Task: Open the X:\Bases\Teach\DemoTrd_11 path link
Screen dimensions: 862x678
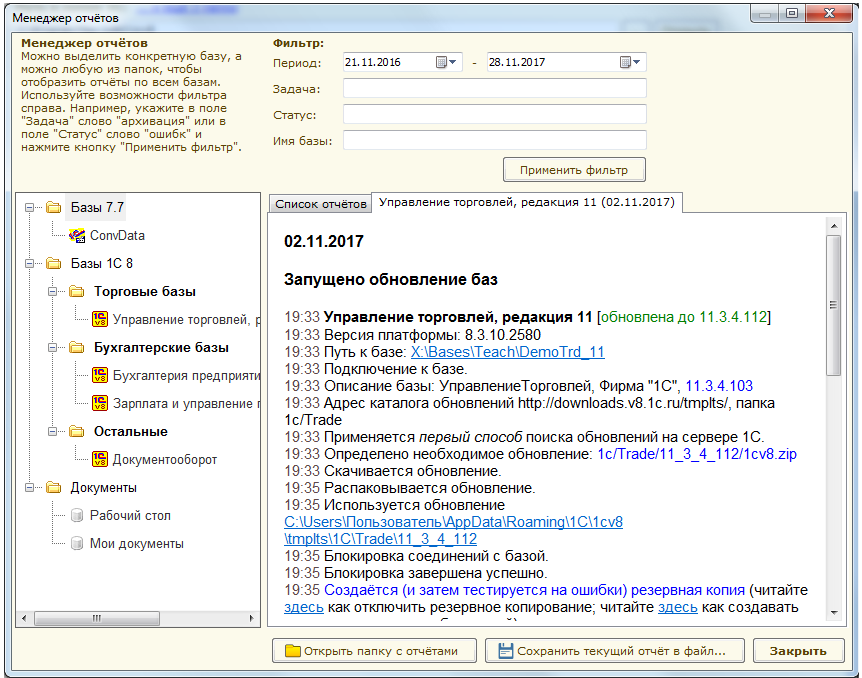Action: (x=507, y=352)
